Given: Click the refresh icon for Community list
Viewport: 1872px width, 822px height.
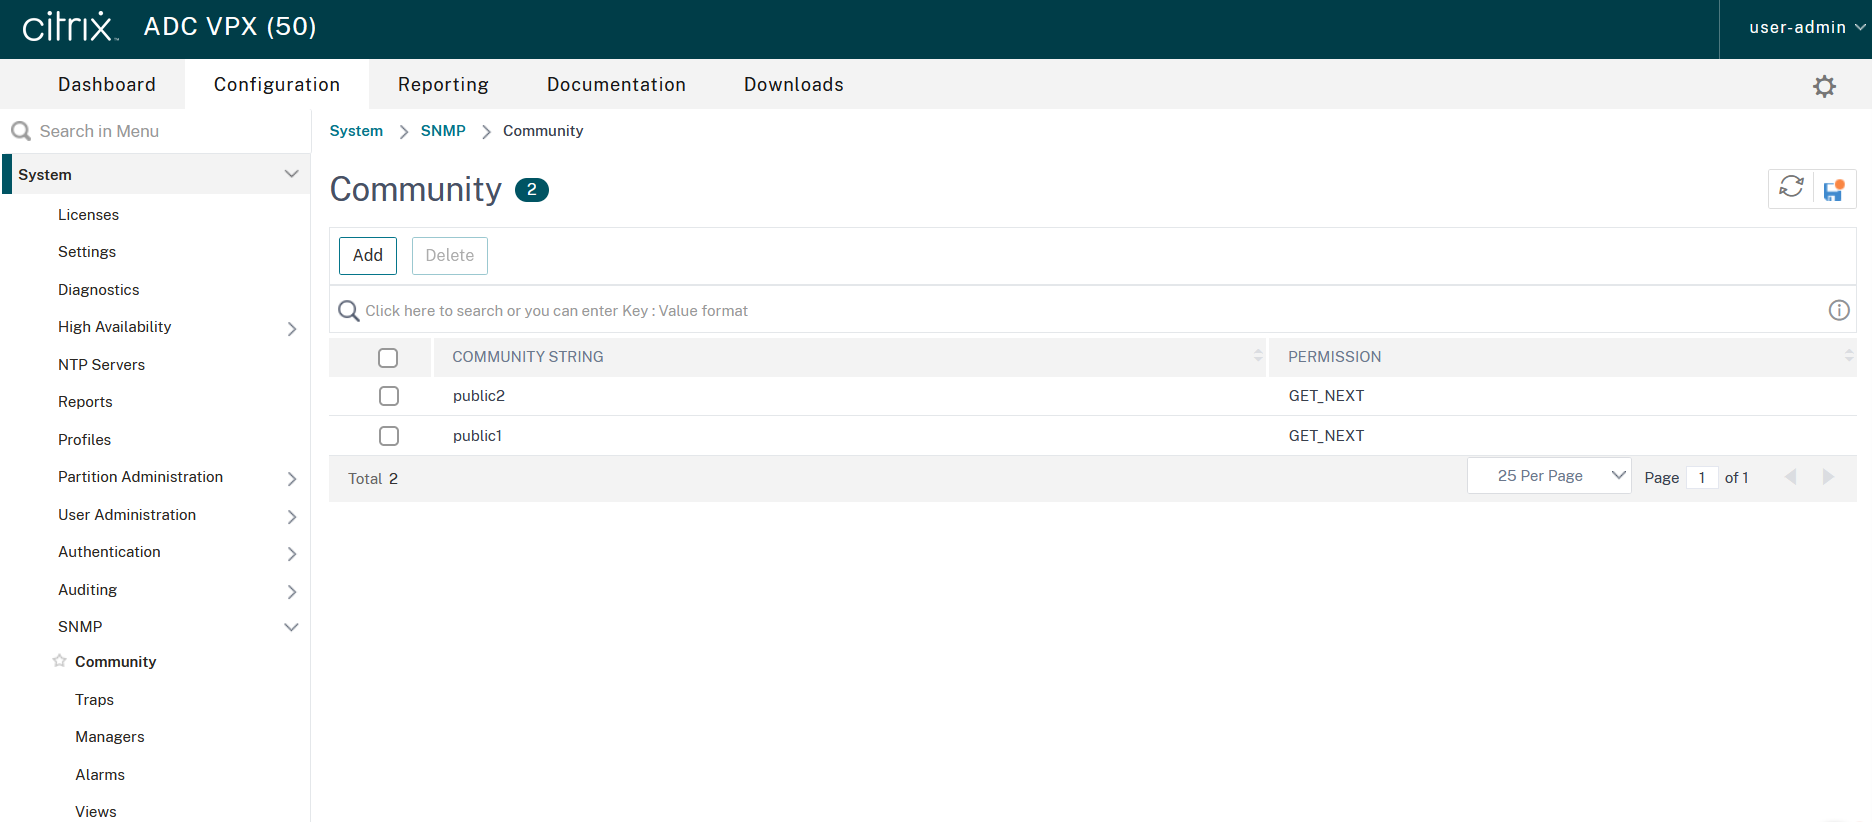Looking at the screenshot, I should point(1791,188).
